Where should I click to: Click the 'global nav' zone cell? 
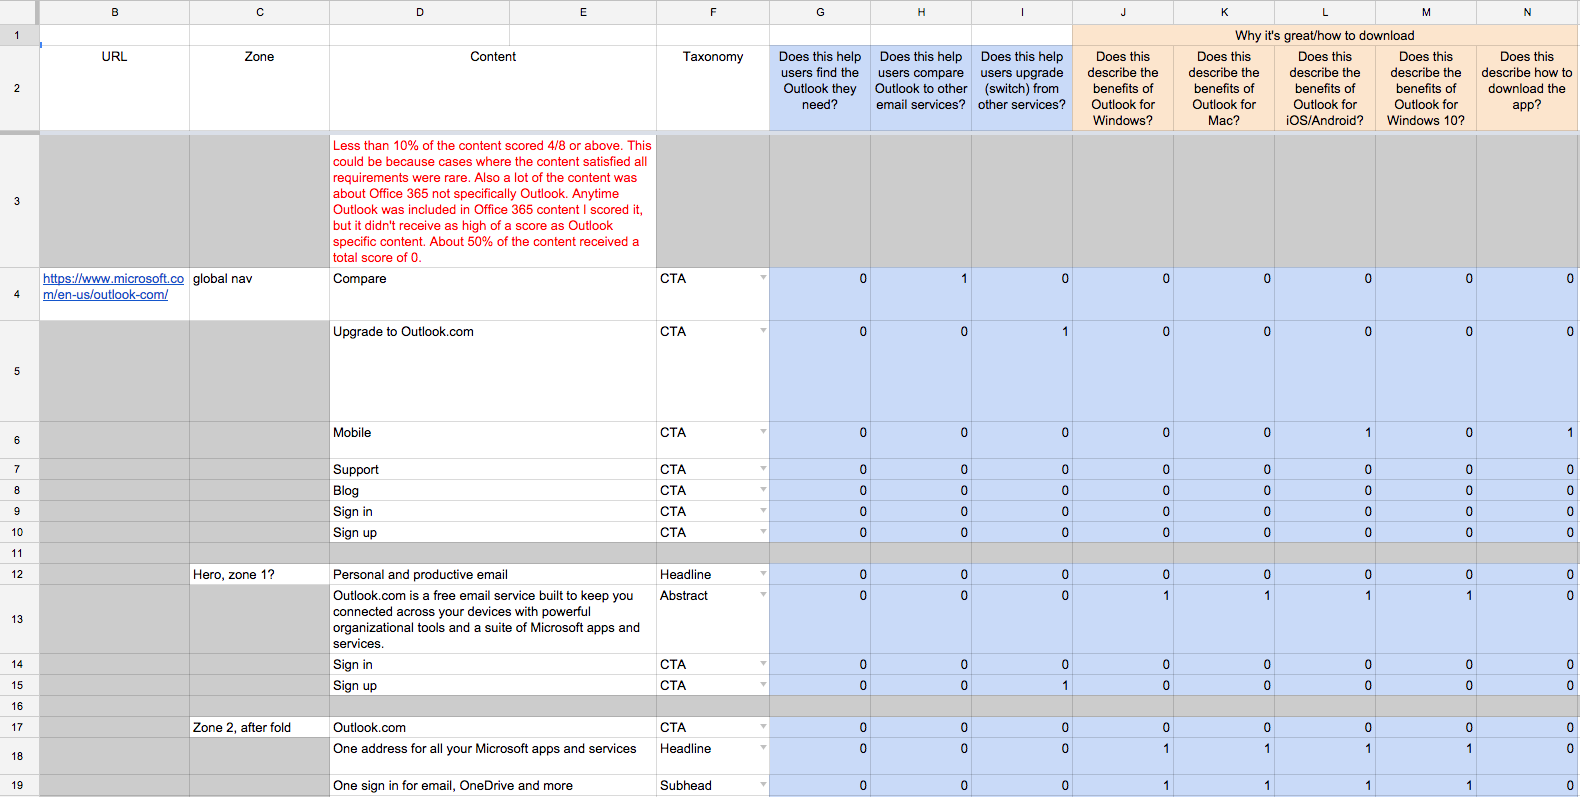[259, 294]
